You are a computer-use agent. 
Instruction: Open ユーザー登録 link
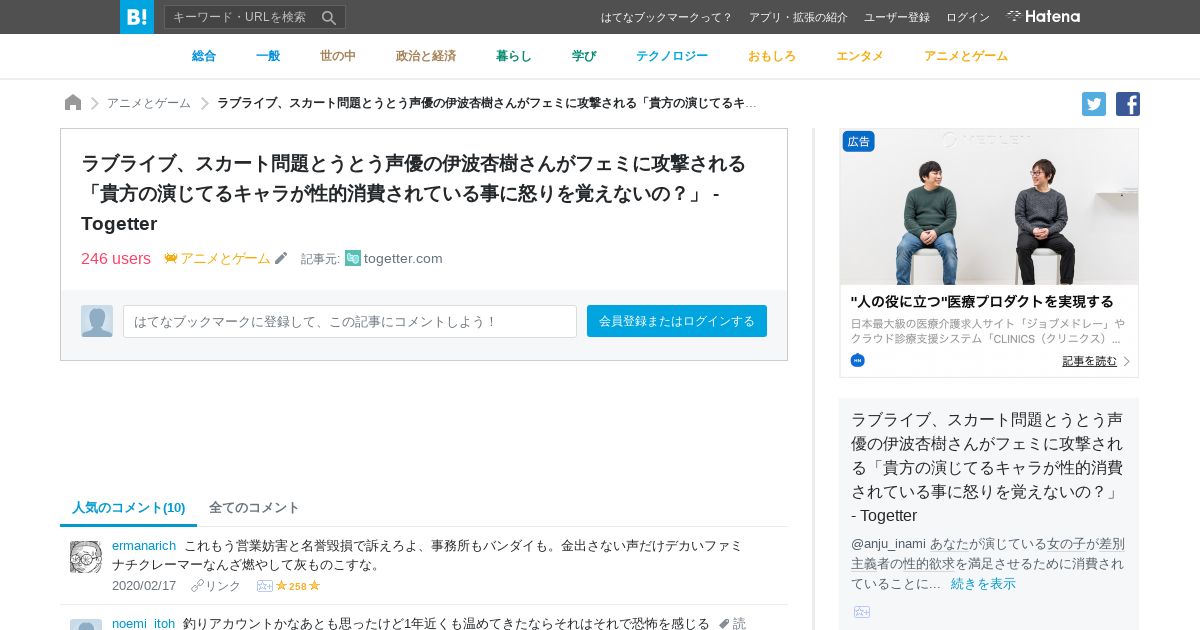[897, 17]
